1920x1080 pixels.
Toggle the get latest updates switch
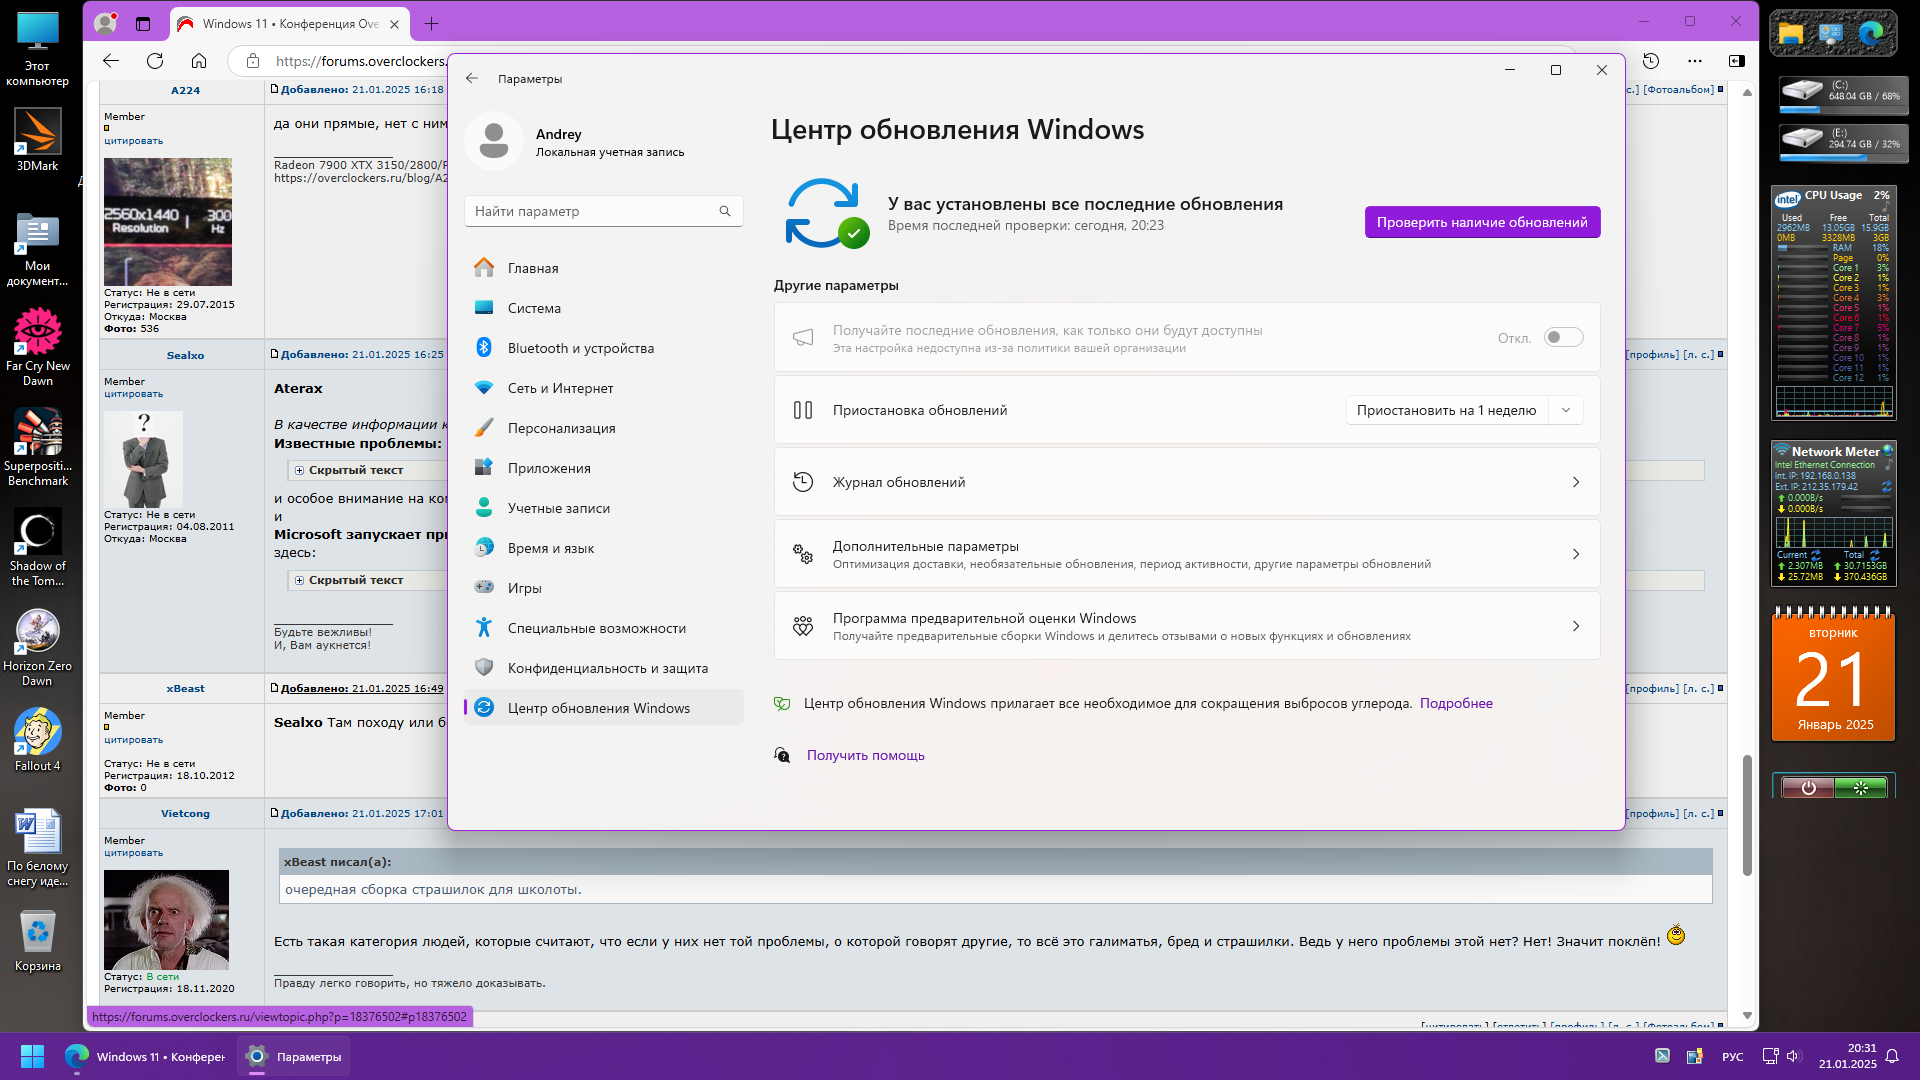pos(1563,338)
